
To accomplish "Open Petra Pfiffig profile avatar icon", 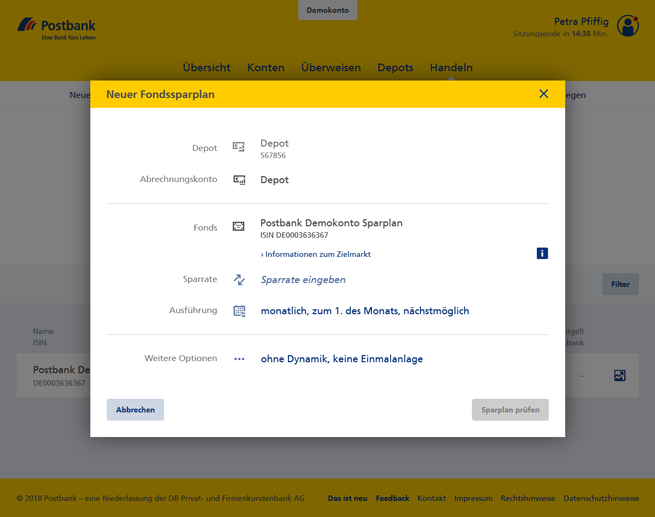I will [628, 26].
